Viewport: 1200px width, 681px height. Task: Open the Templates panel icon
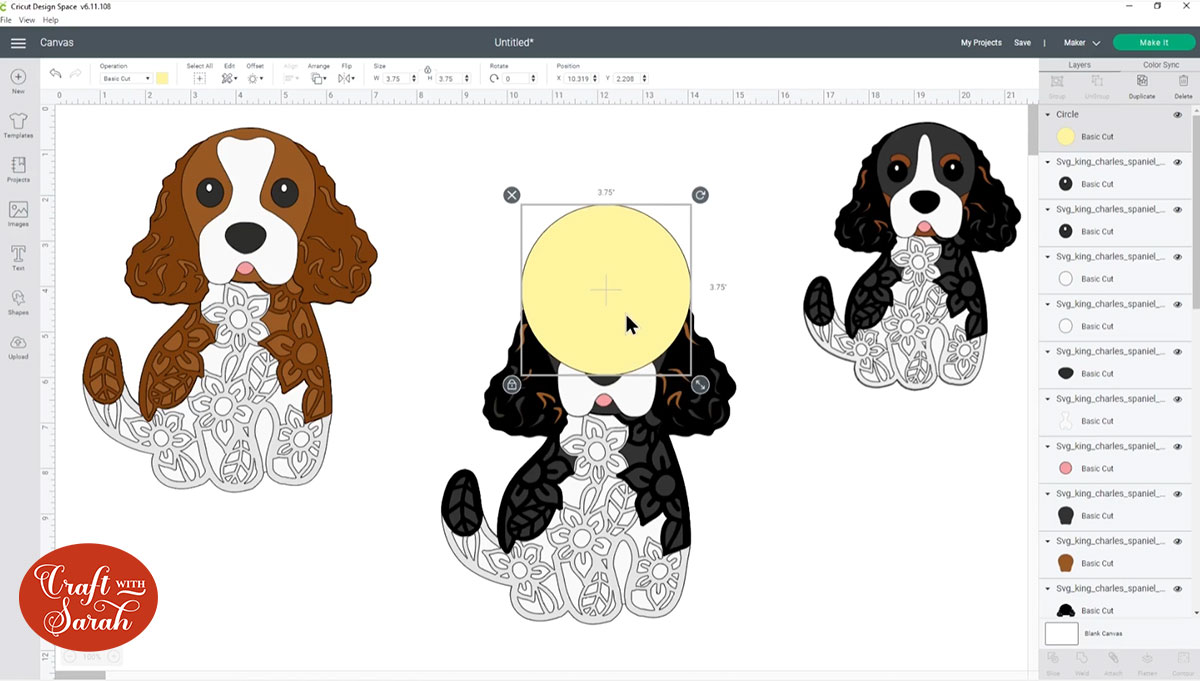[x=18, y=124]
